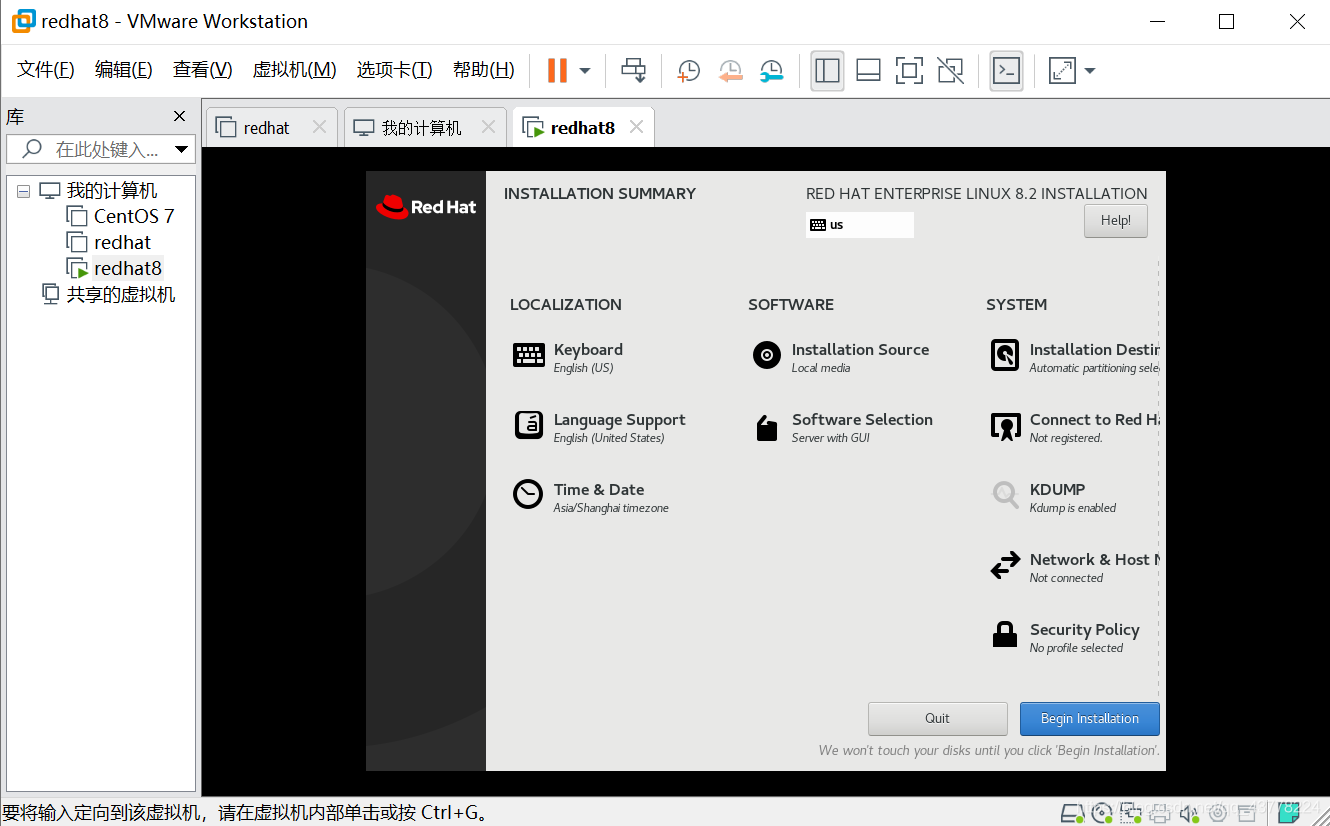Close the redhat8 tab
Image resolution: width=1330 pixels, height=826 pixels.
click(x=636, y=127)
